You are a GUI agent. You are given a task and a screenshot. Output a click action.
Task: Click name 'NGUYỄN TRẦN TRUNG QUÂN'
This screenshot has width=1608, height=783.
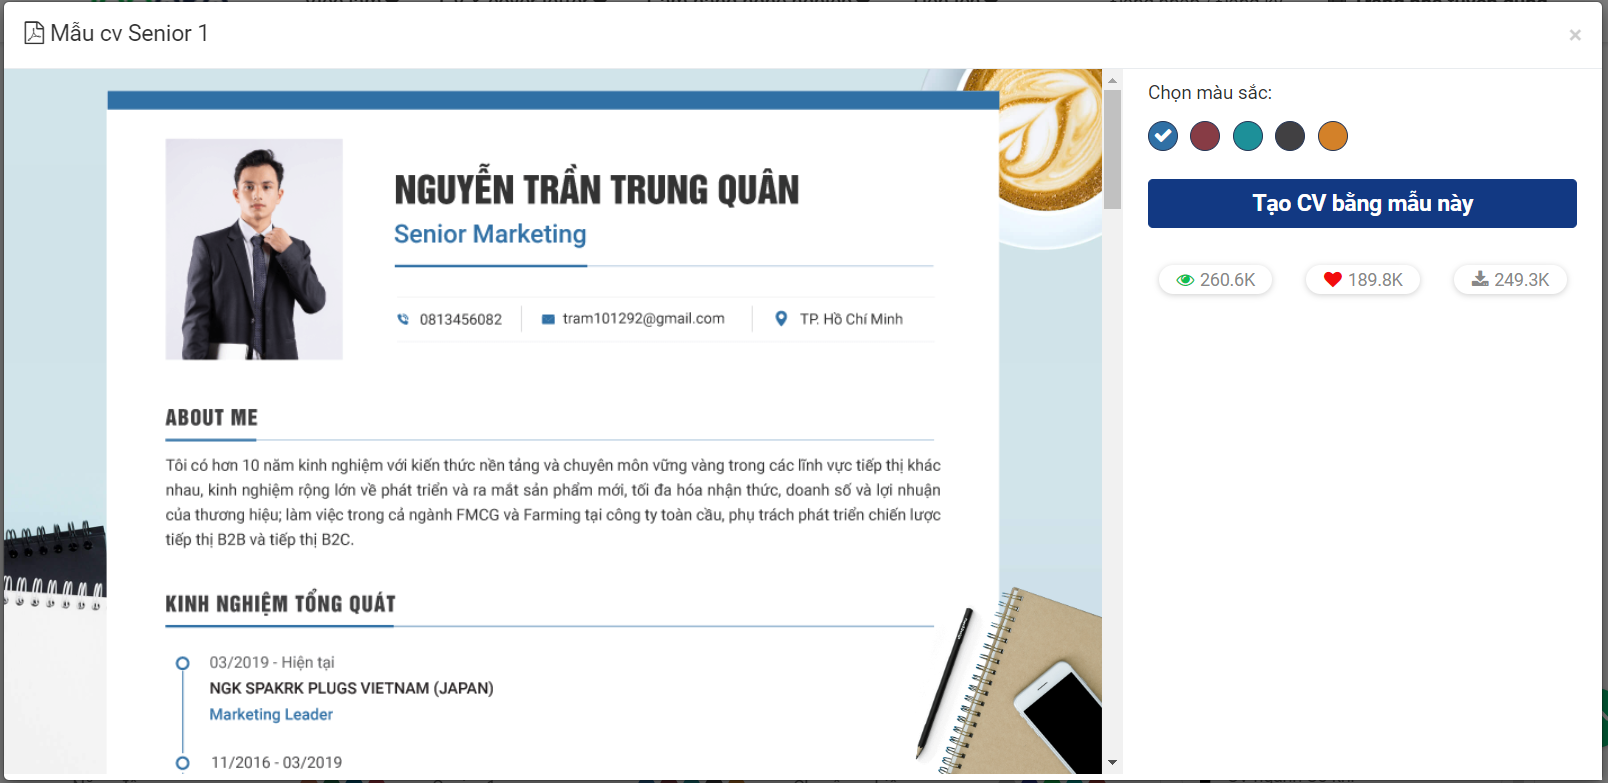click(x=597, y=189)
